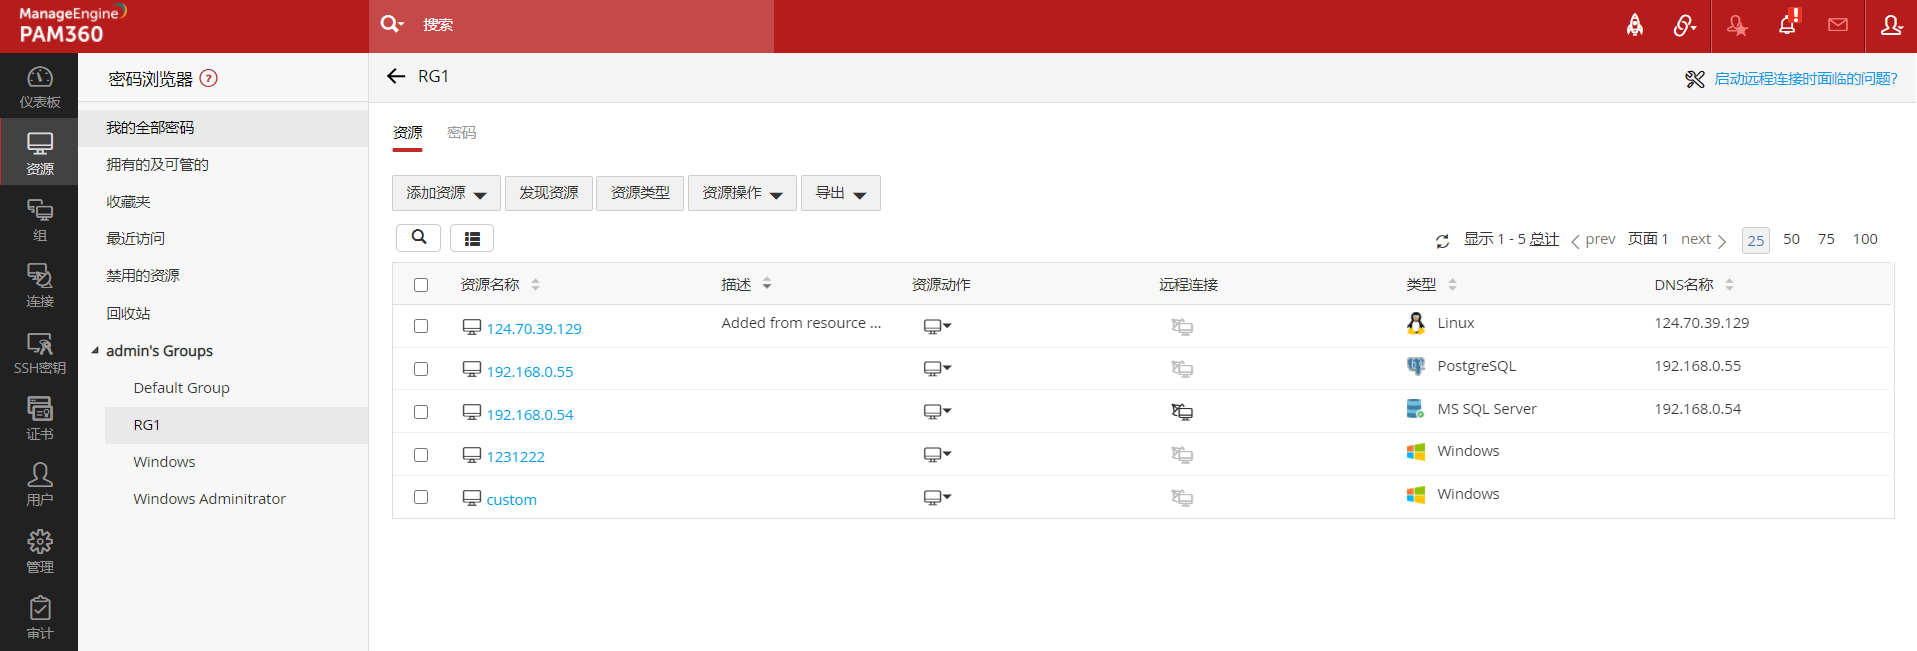The height and width of the screenshot is (651, 1917).
Task: Click the notification bell icon
Action: point(1787,25)
